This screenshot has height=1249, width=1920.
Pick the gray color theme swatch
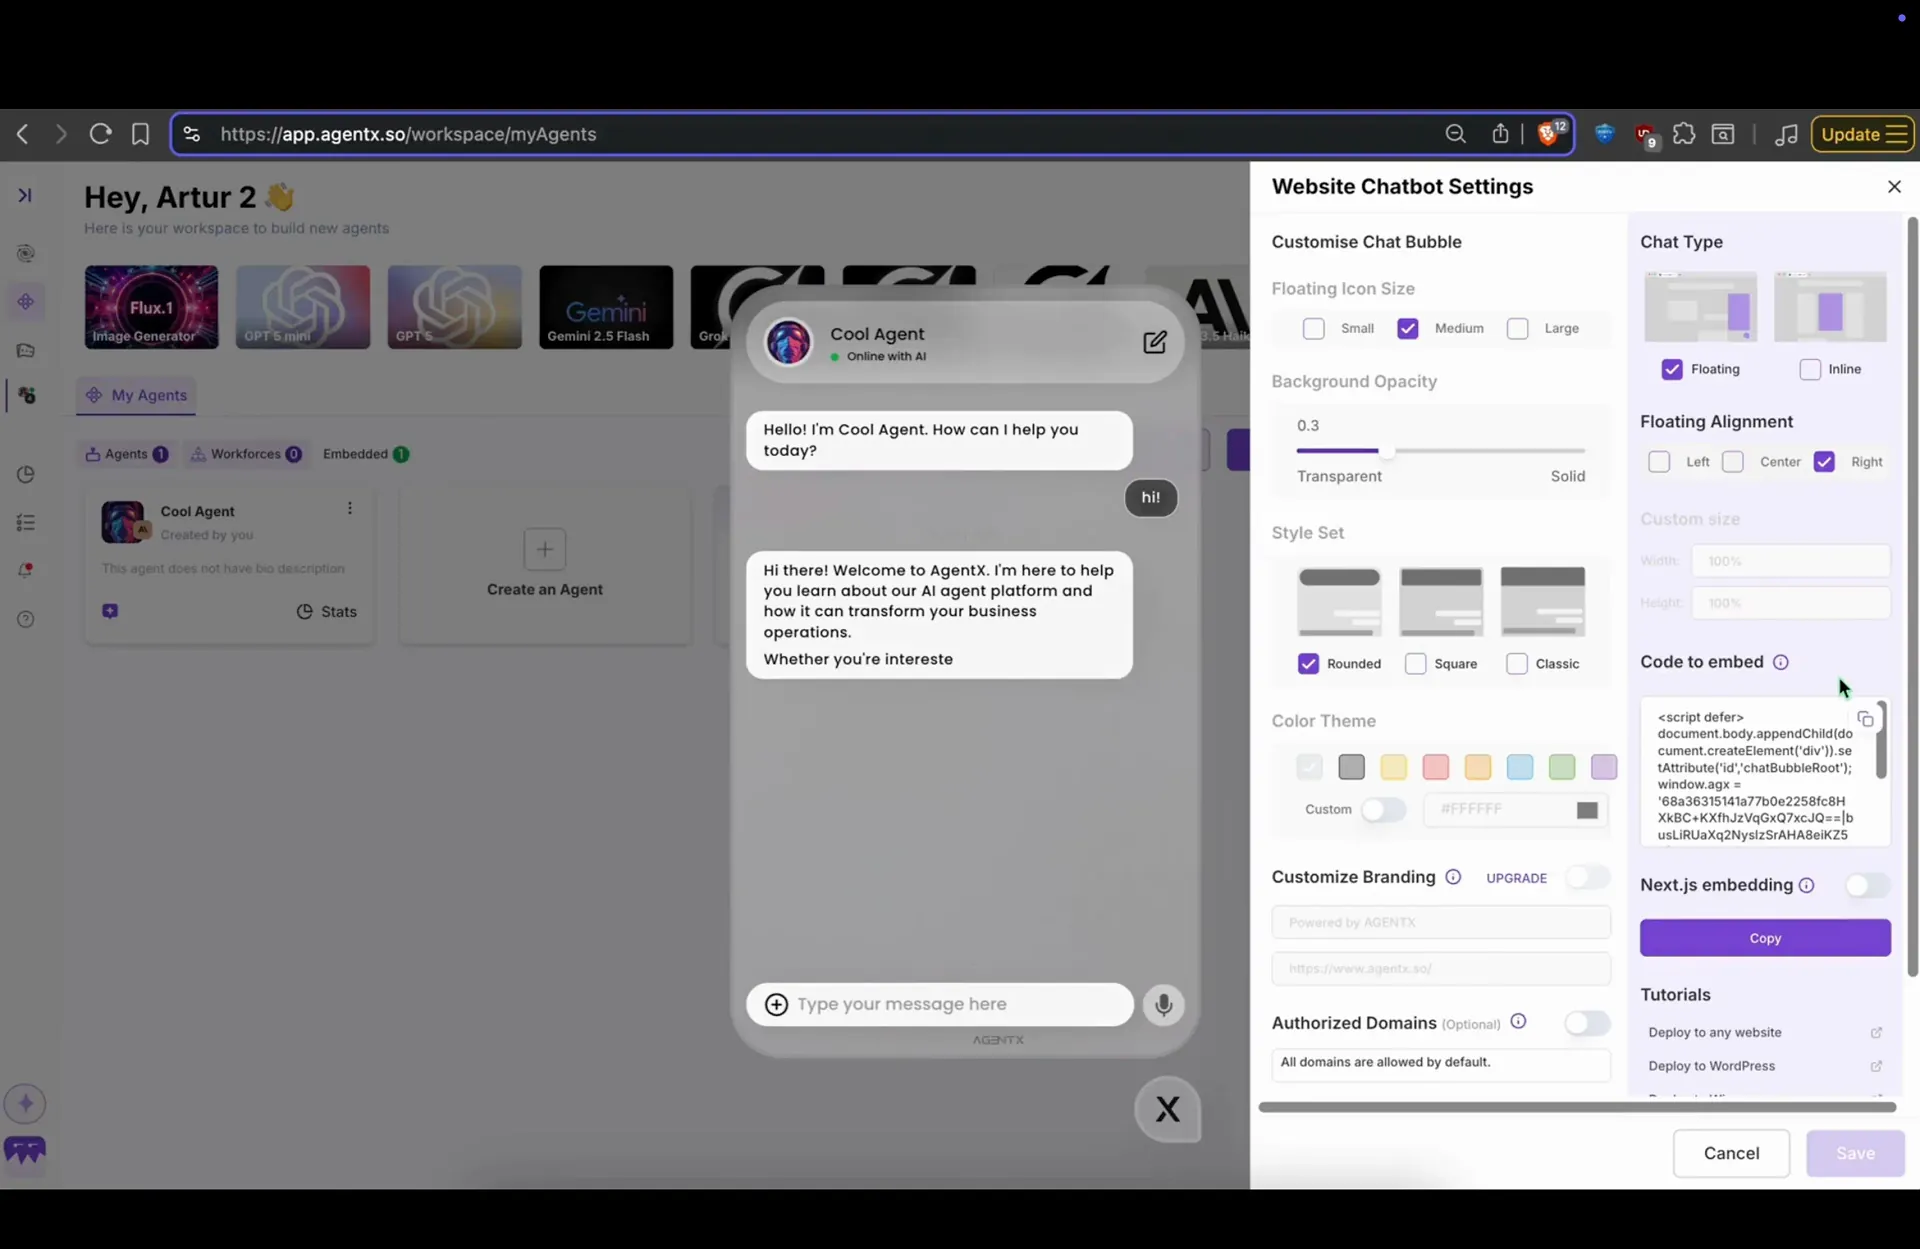(x=1351, y=767)
